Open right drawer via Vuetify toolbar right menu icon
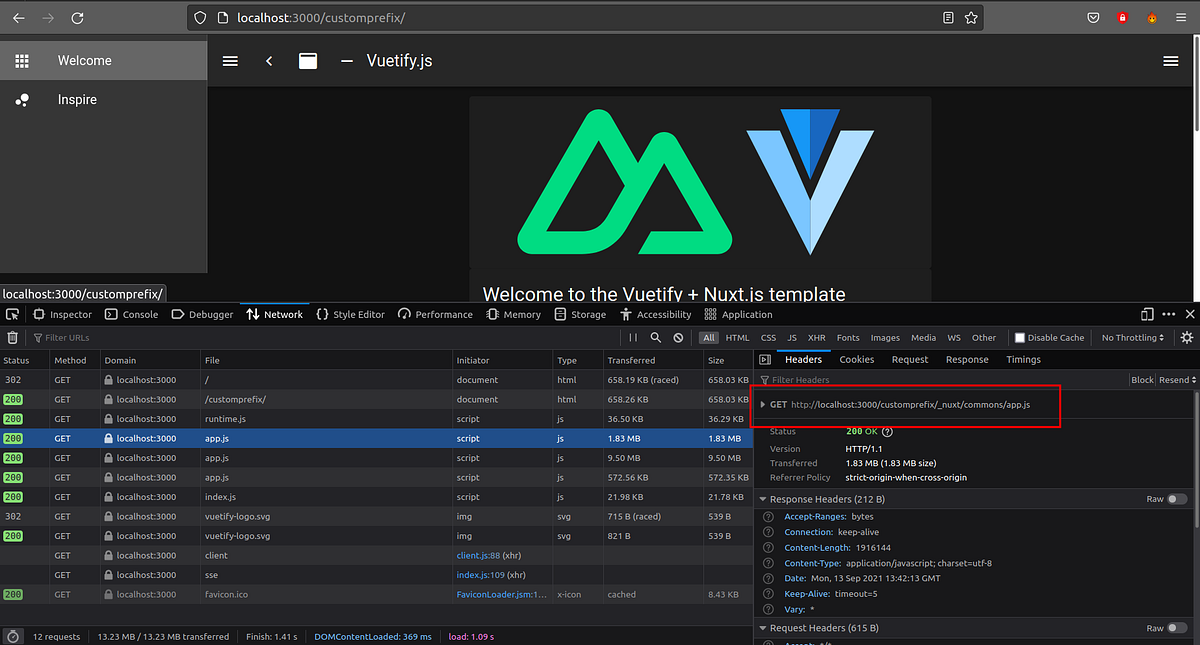 tap(1171, 61)
